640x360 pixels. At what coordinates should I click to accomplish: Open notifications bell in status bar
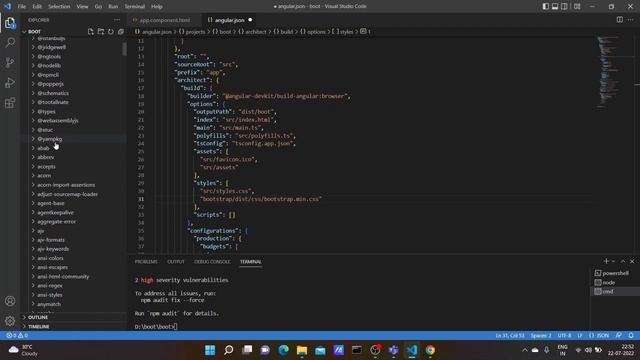(631, 336)
